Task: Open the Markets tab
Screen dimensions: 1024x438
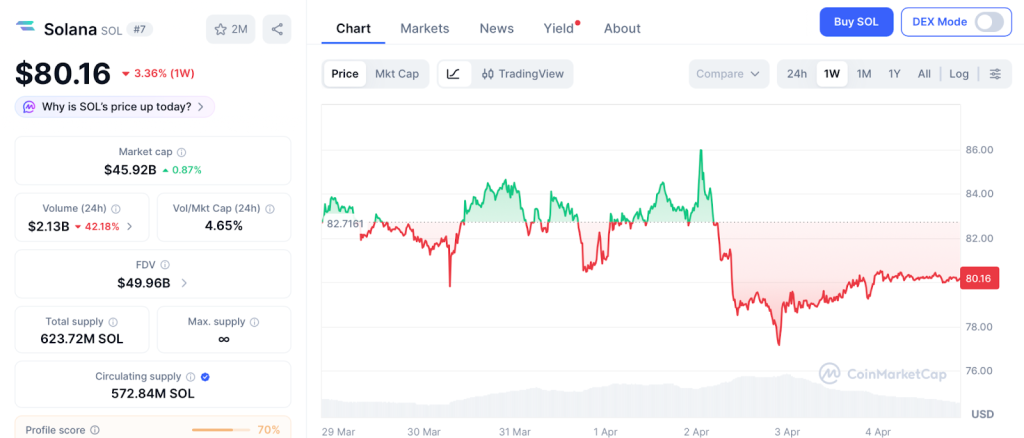Action: coord(425,28)
